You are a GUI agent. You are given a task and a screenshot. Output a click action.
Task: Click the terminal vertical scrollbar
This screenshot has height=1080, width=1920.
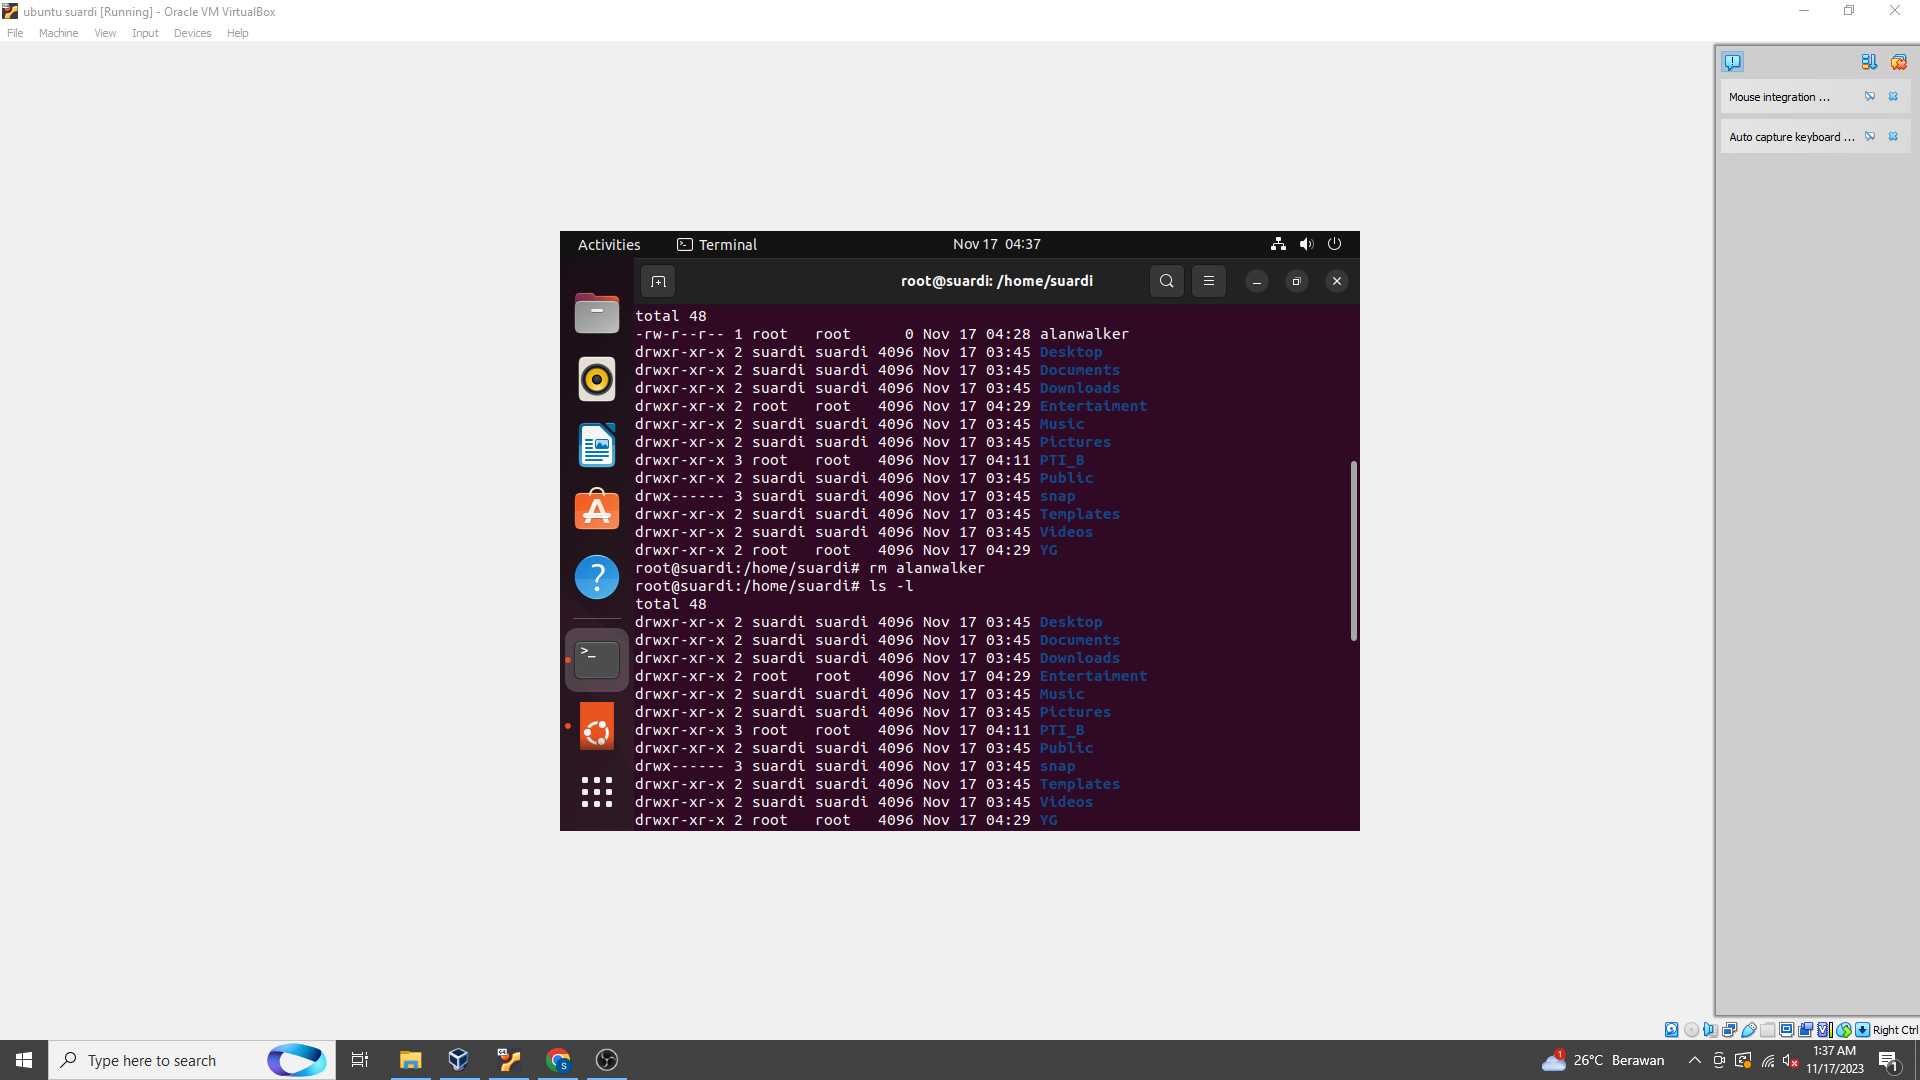point(1353,551)
